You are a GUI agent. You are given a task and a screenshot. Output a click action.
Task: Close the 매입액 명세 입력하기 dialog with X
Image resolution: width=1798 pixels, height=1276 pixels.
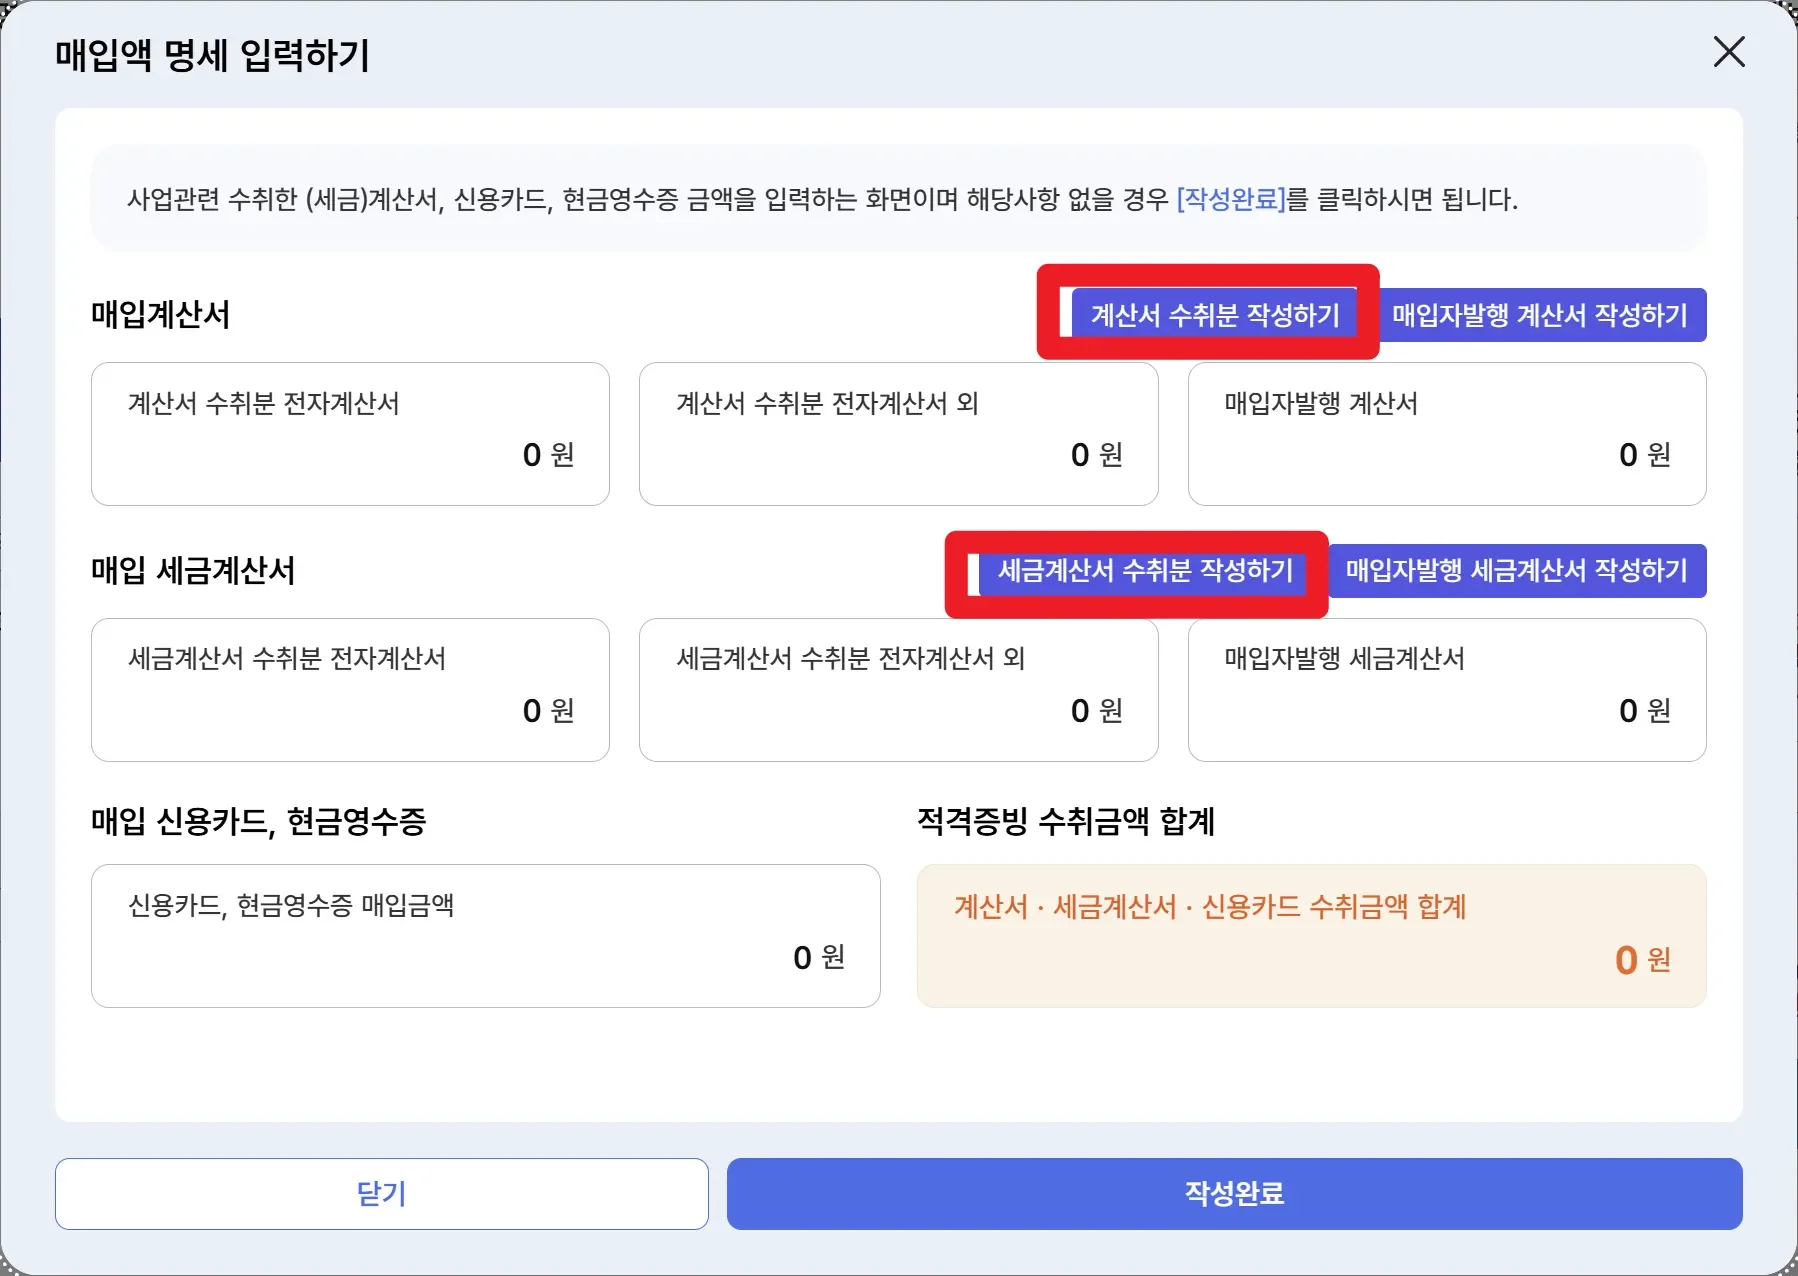tap(1728, 52)
